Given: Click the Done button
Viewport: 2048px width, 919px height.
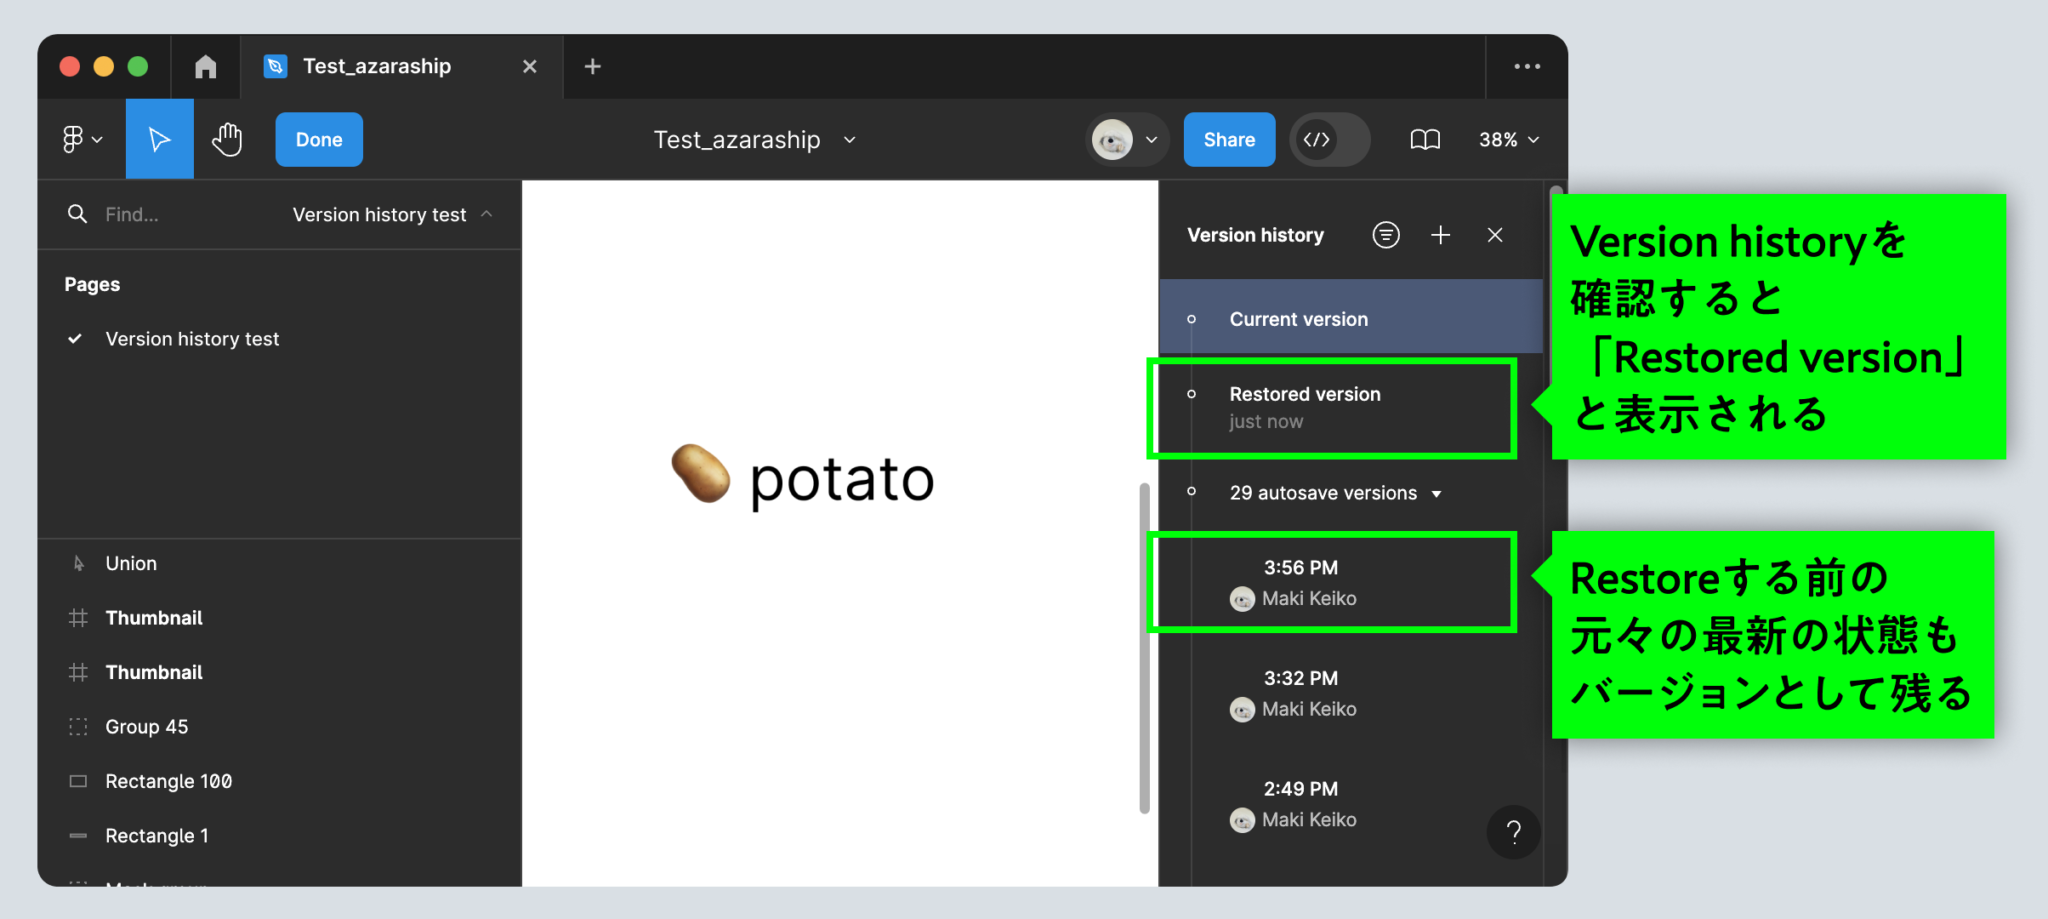Looking at the screenshot, I should click(x=318, y=139).
